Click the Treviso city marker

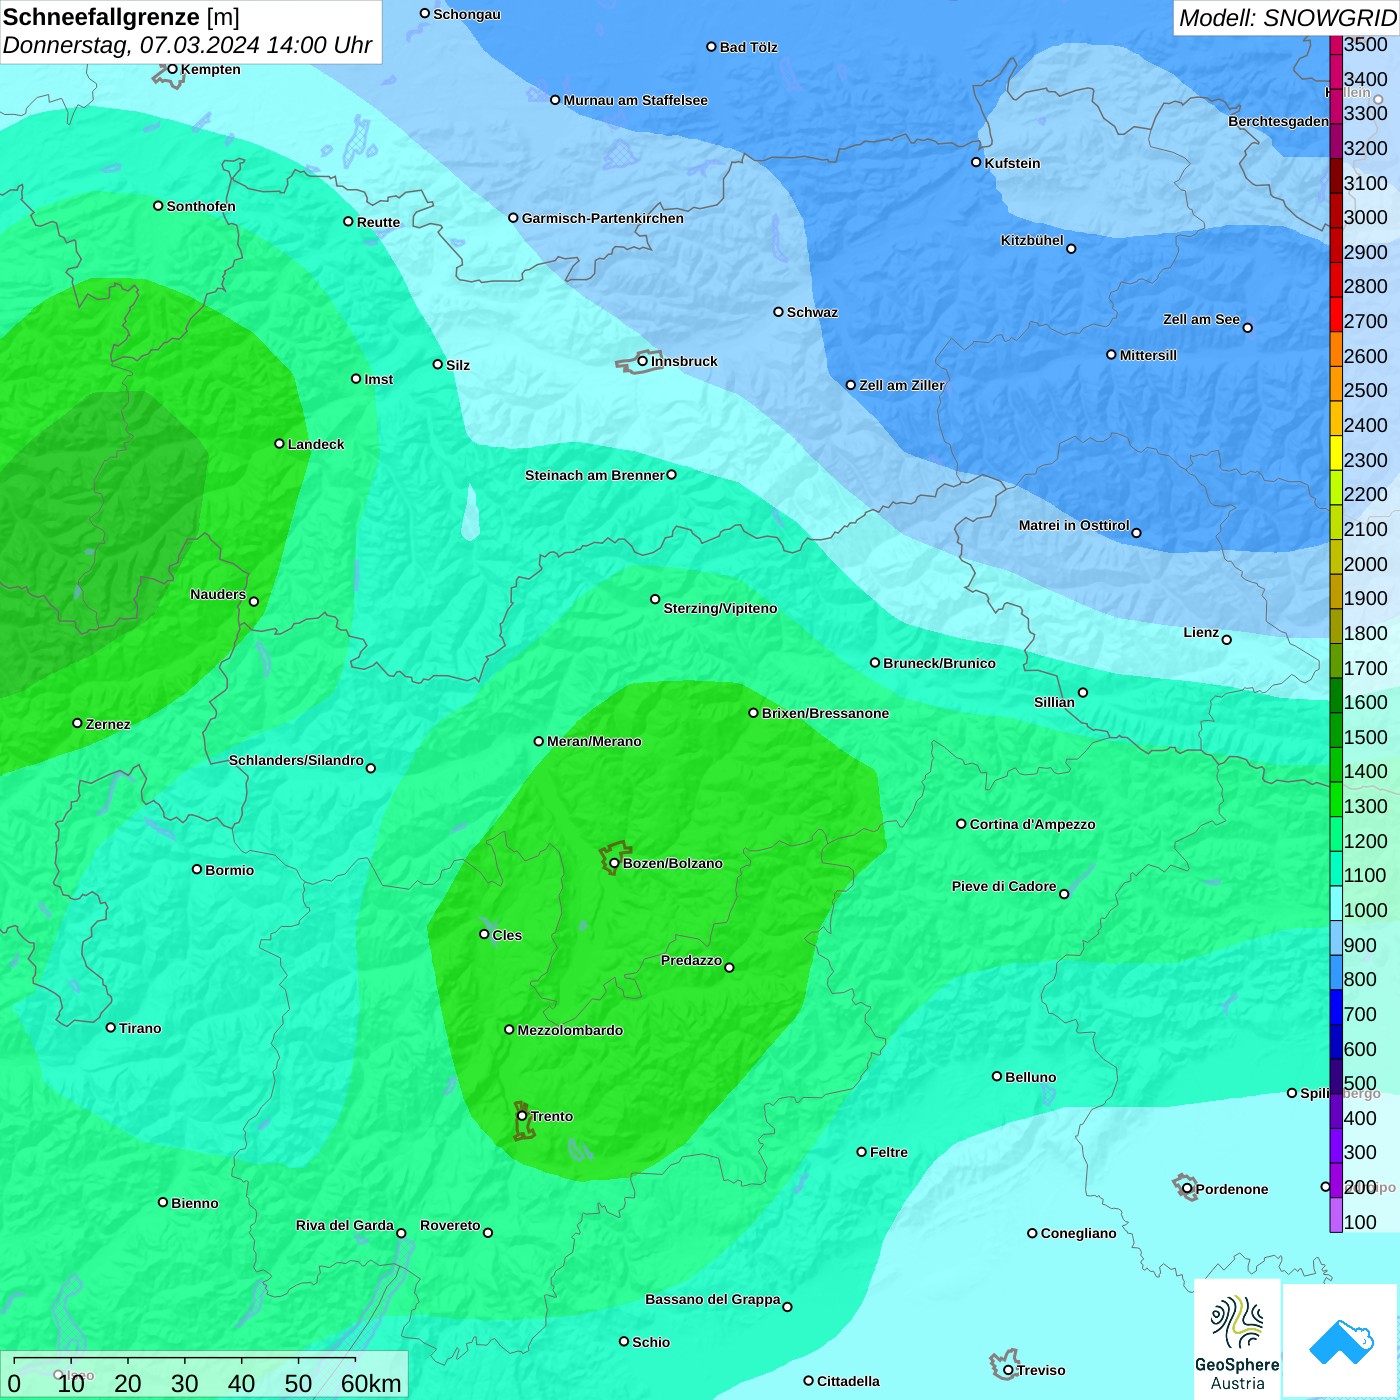click(x=1008, y=1370)
